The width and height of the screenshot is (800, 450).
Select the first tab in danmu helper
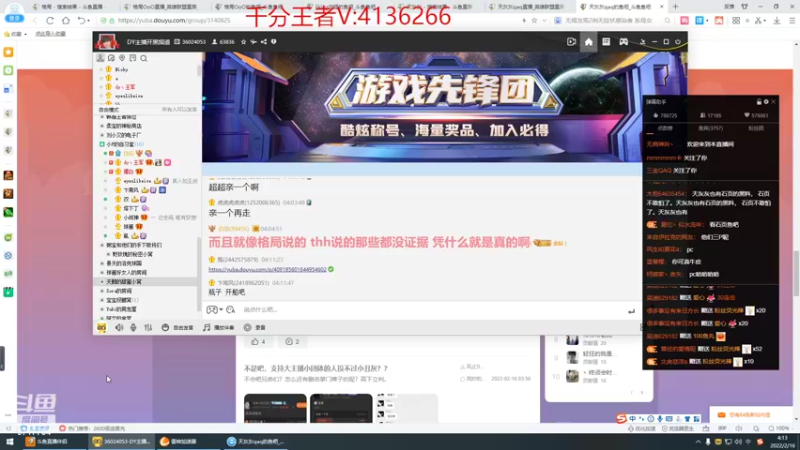pyautogui.click(x=665, y=129)
